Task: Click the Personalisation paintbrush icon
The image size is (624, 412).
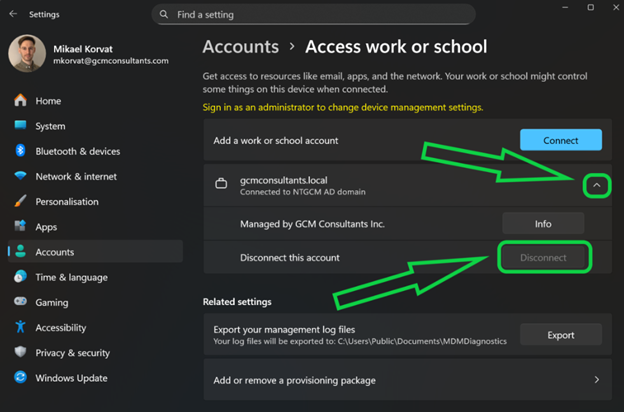Action: click(x=20, y=201)
